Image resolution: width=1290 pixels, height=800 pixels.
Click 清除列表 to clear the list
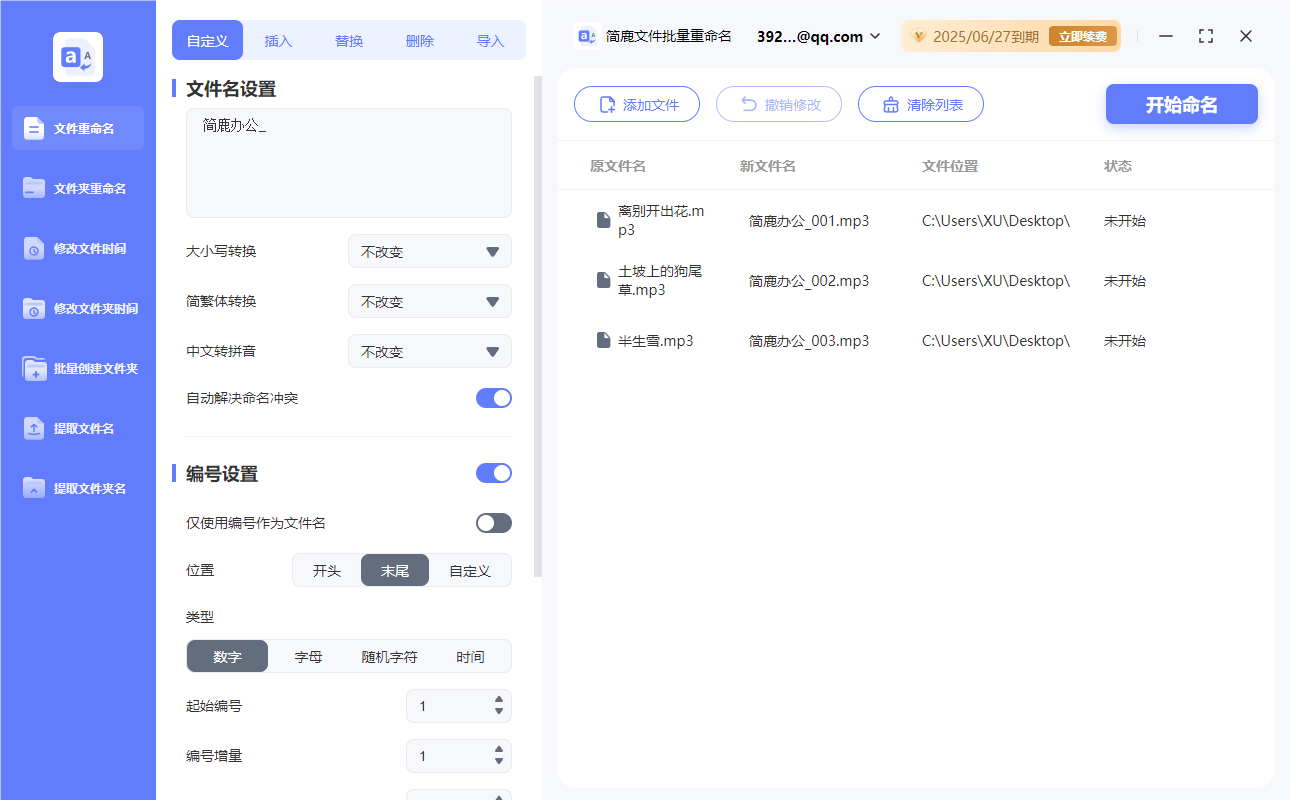tap(920, 104)
